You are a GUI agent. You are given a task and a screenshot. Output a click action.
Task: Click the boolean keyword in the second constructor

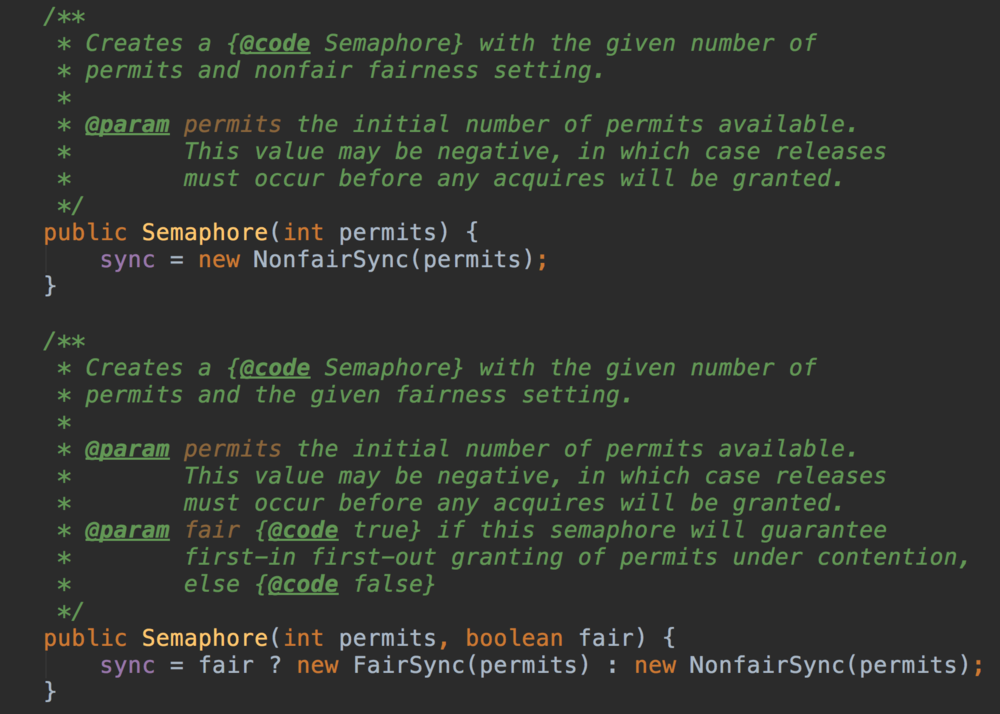(514, 638)
